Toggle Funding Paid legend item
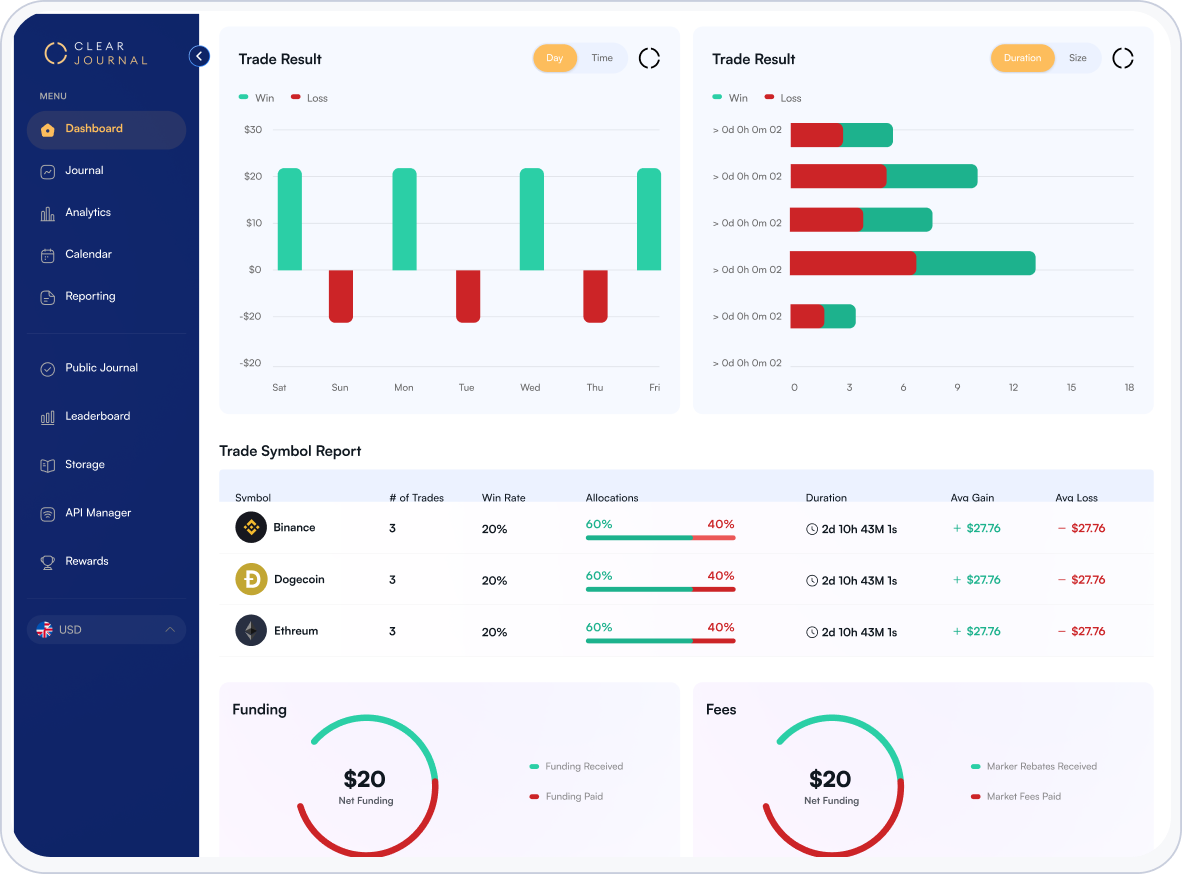 coord(566,796)
